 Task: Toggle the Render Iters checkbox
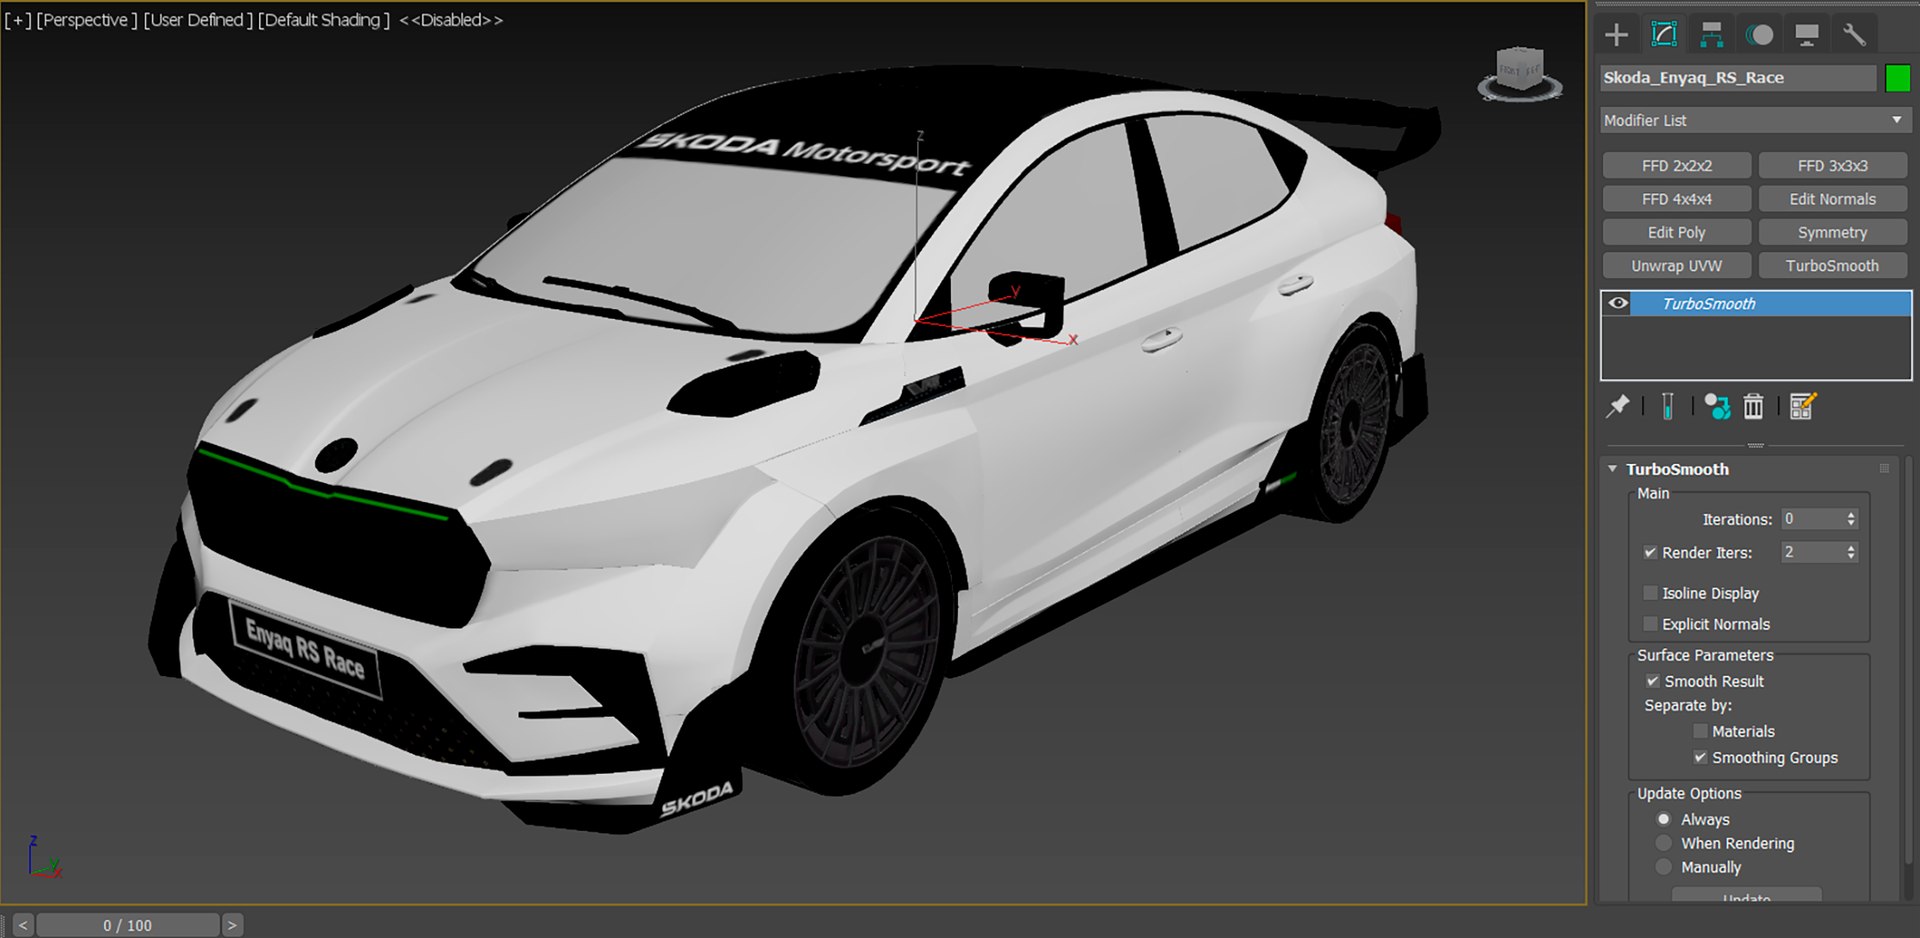coord(1650,552)
